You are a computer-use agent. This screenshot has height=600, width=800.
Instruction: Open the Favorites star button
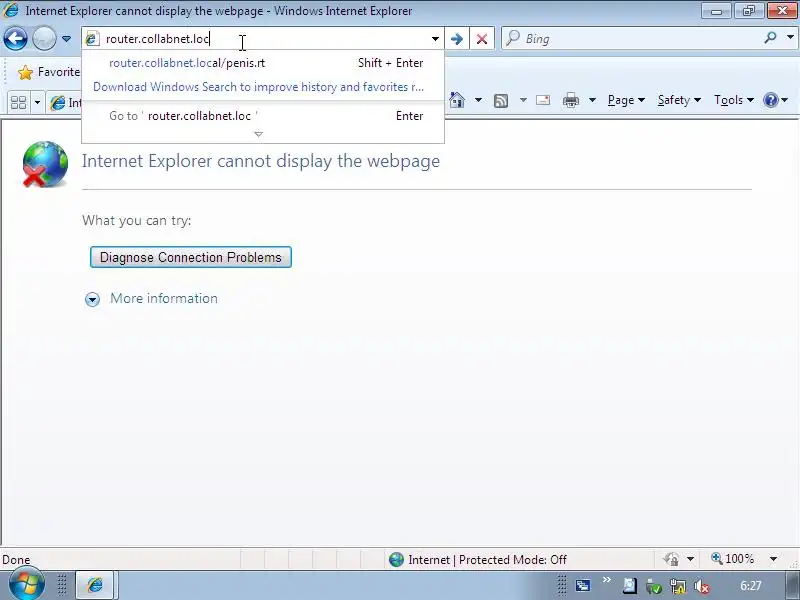pyautogui.click(x=48, y=72)
